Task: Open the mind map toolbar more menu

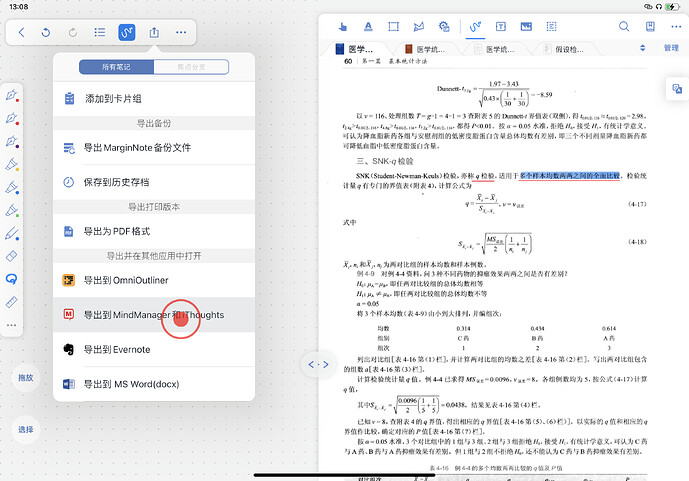Action: tap(181, 32)
